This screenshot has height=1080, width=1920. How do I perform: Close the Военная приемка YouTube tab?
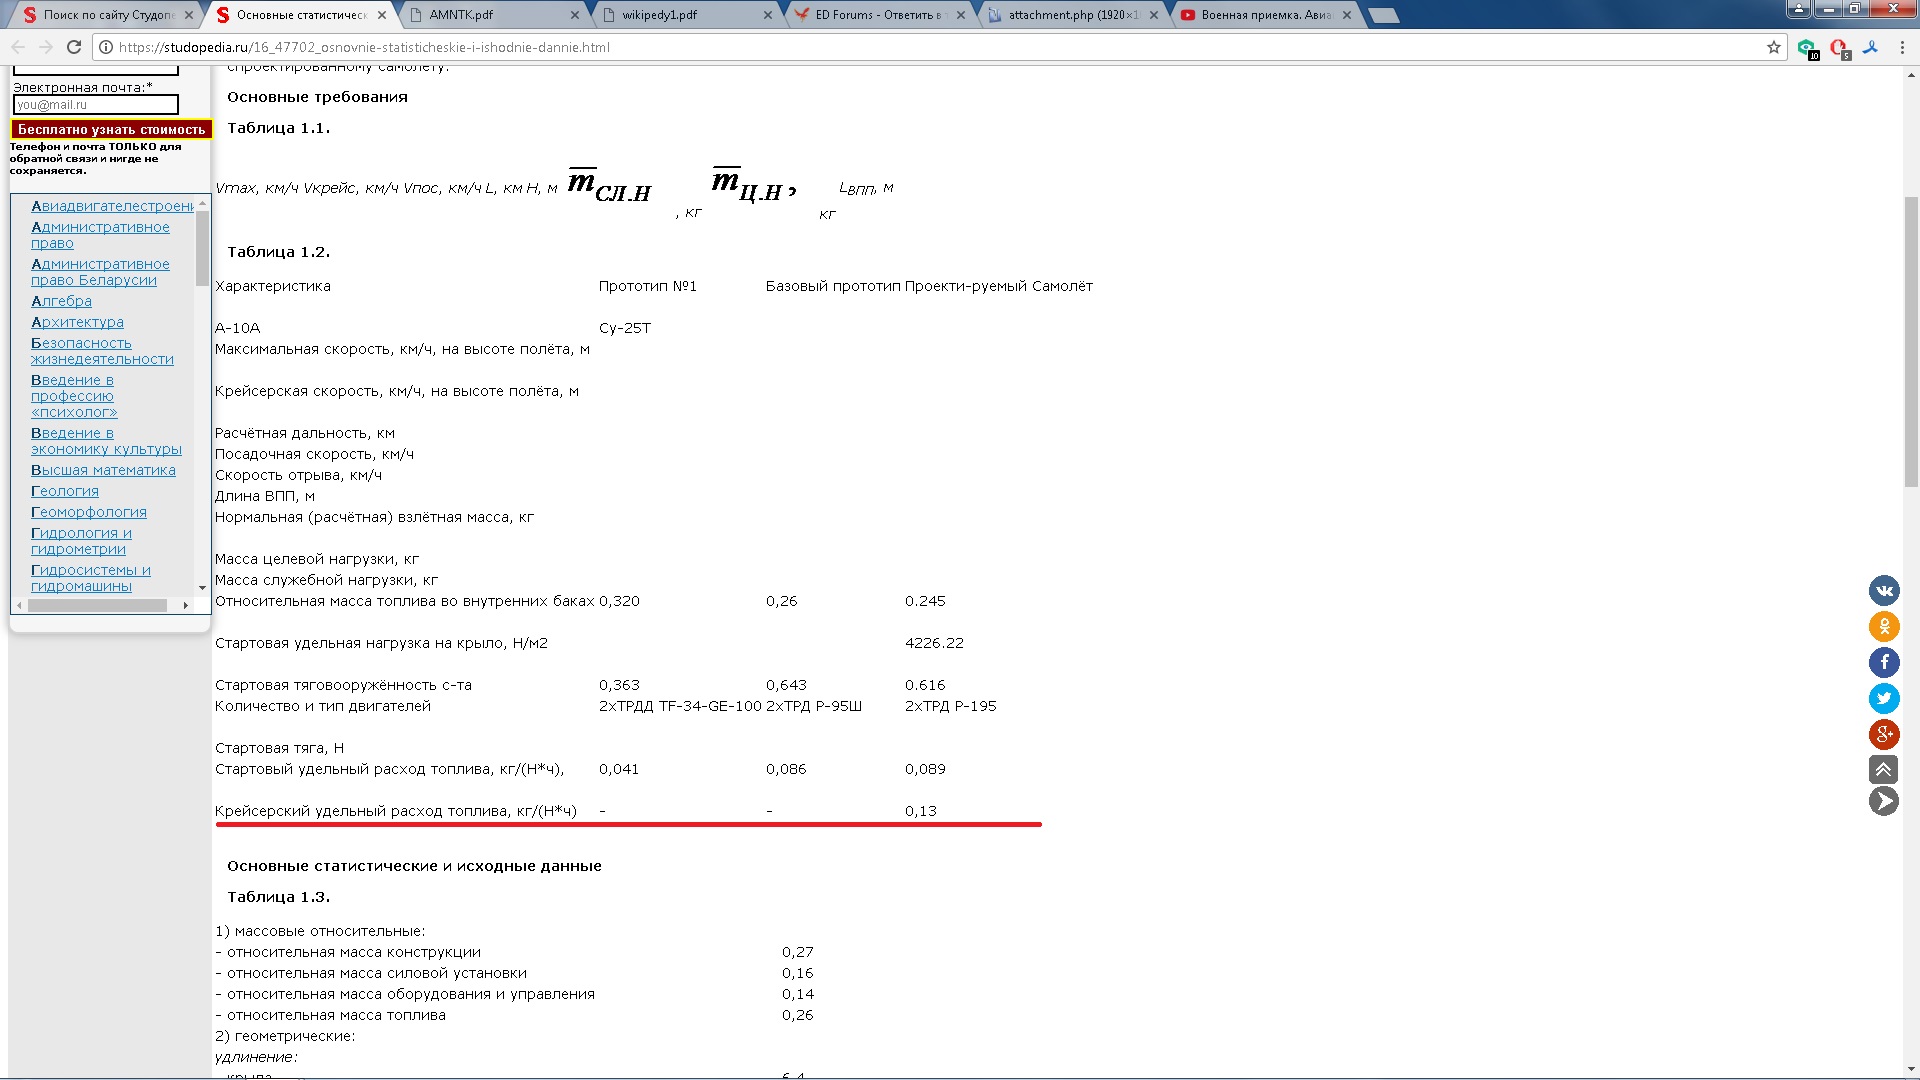click(x=1347, y=15)
